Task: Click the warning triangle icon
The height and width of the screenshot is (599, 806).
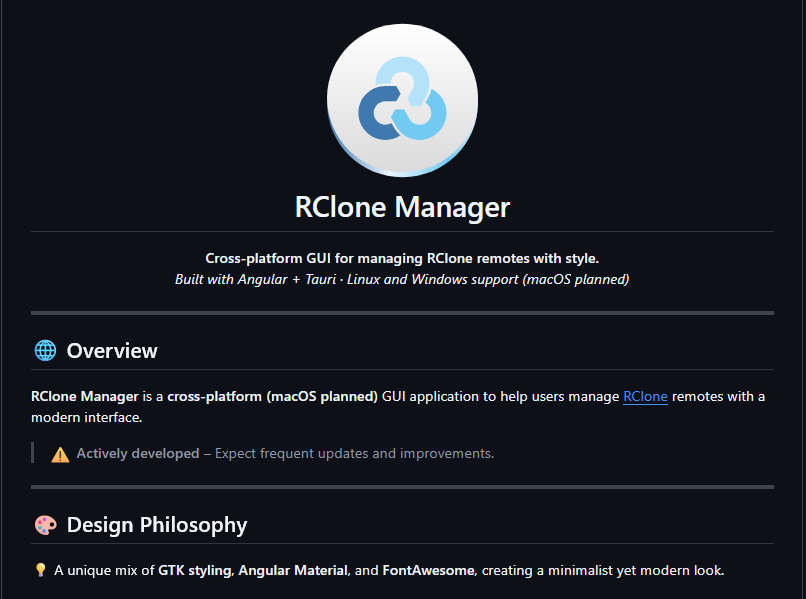Action: [x=60, y=455]
